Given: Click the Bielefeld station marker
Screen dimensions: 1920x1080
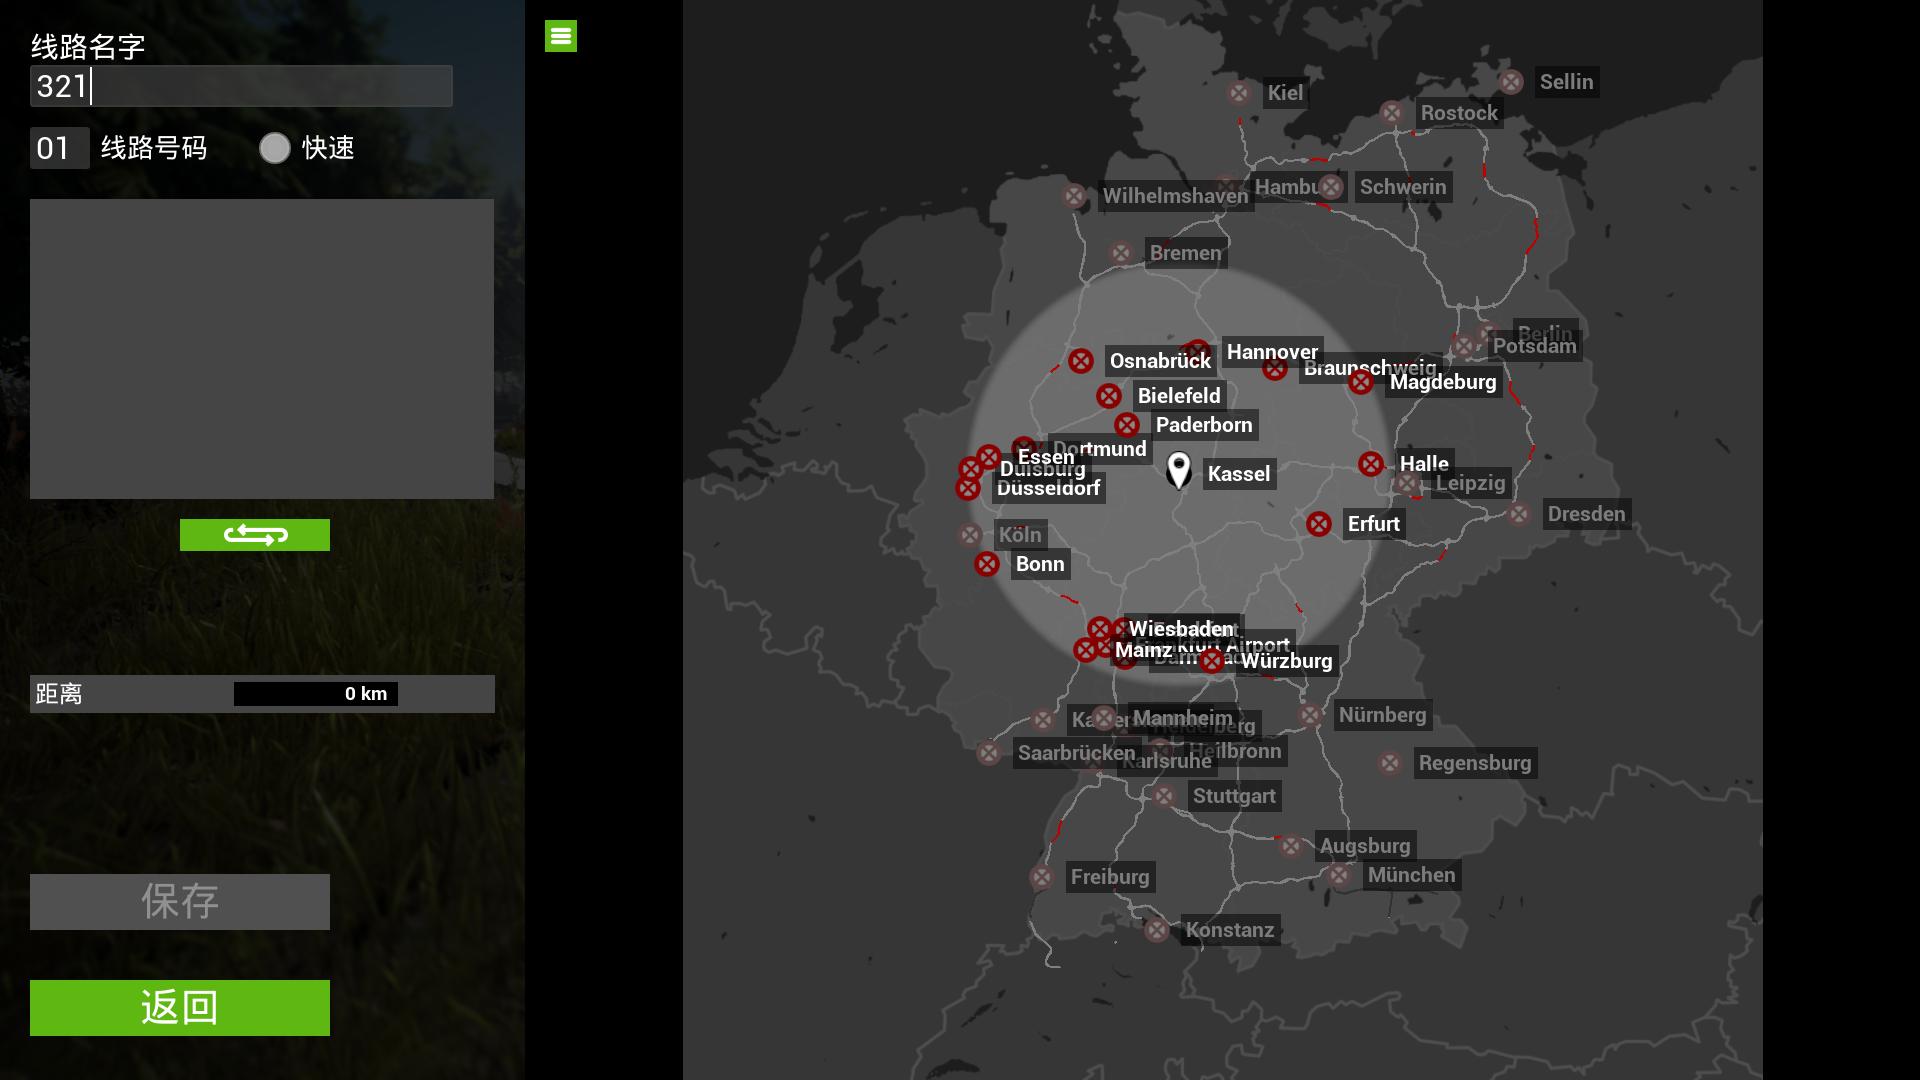Looking at the screenshot, I should (1108, 396).
